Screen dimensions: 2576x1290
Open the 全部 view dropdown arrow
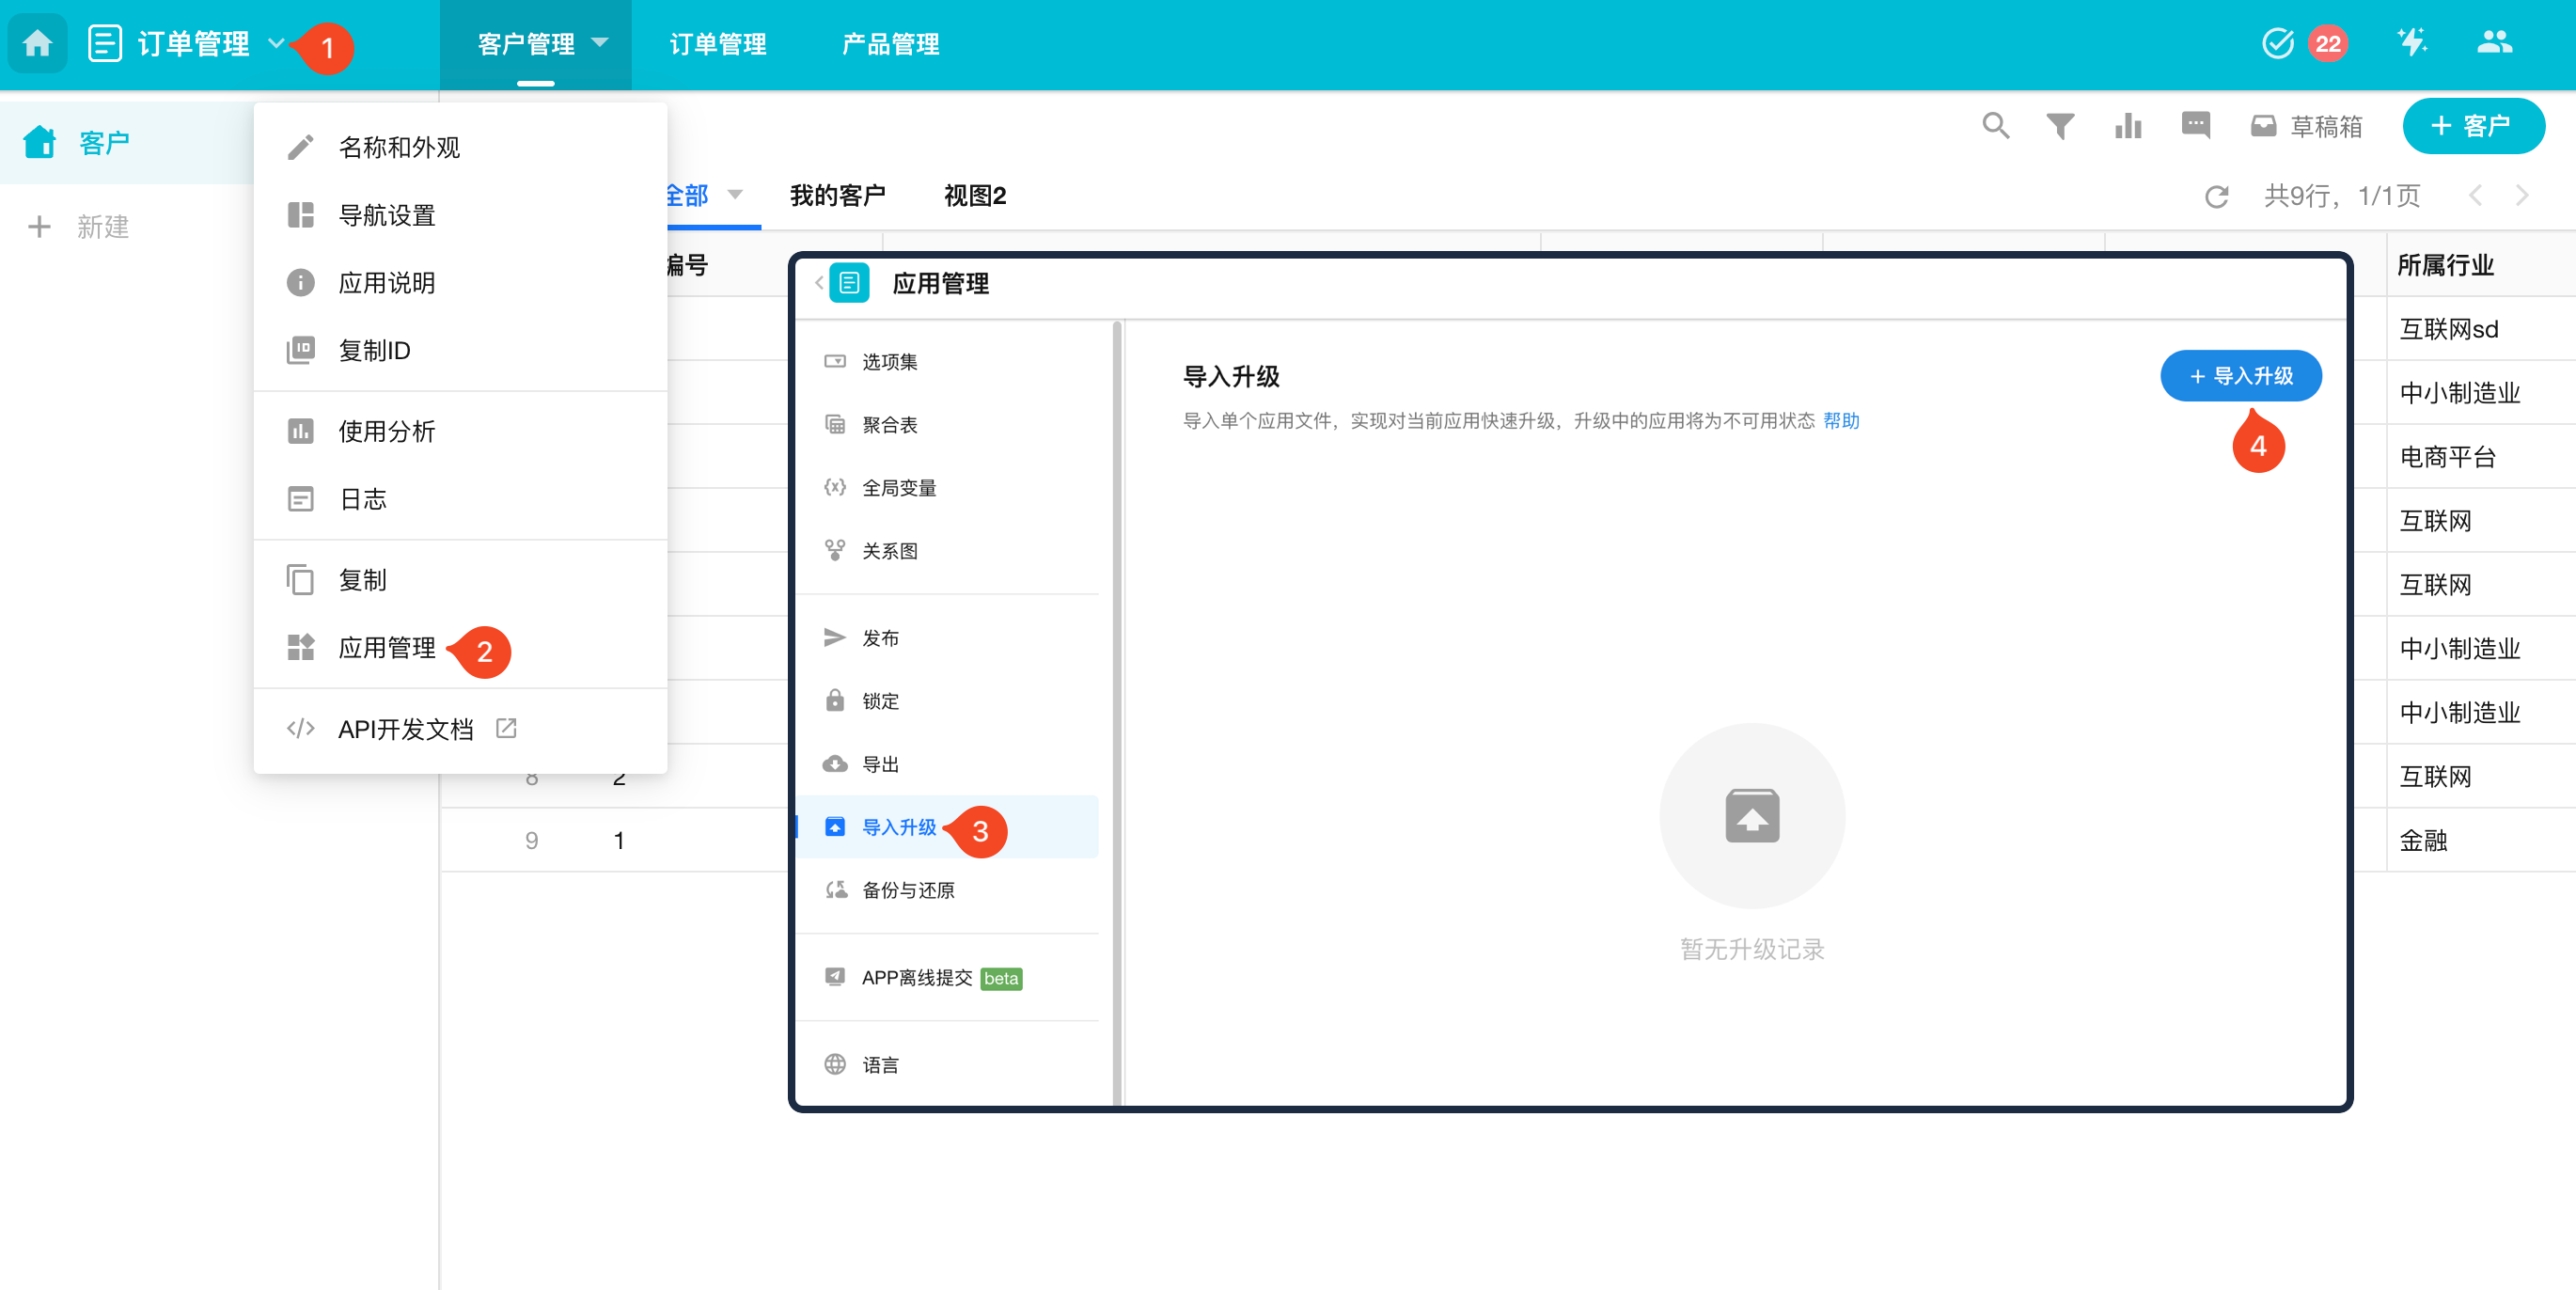[x=735, y=195]
